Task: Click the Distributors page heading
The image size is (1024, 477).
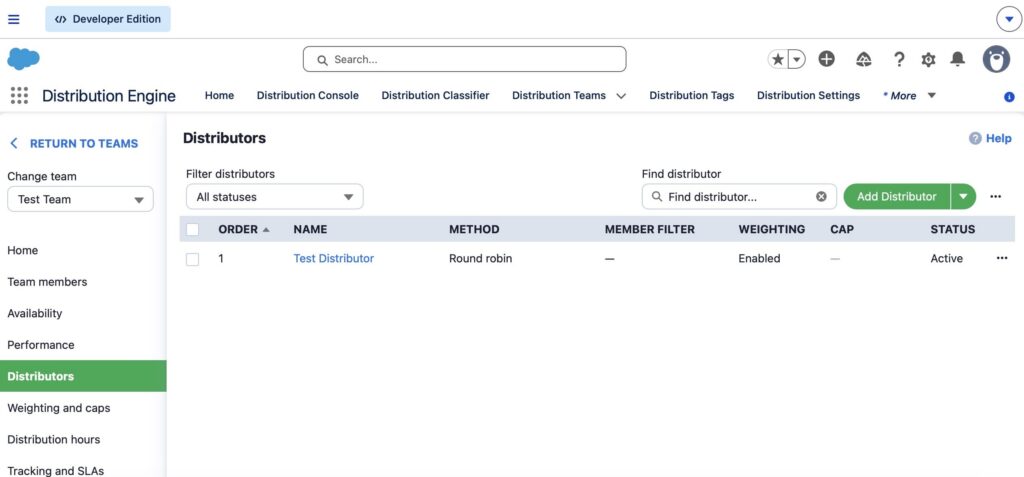Action: [x=224, y=138]
